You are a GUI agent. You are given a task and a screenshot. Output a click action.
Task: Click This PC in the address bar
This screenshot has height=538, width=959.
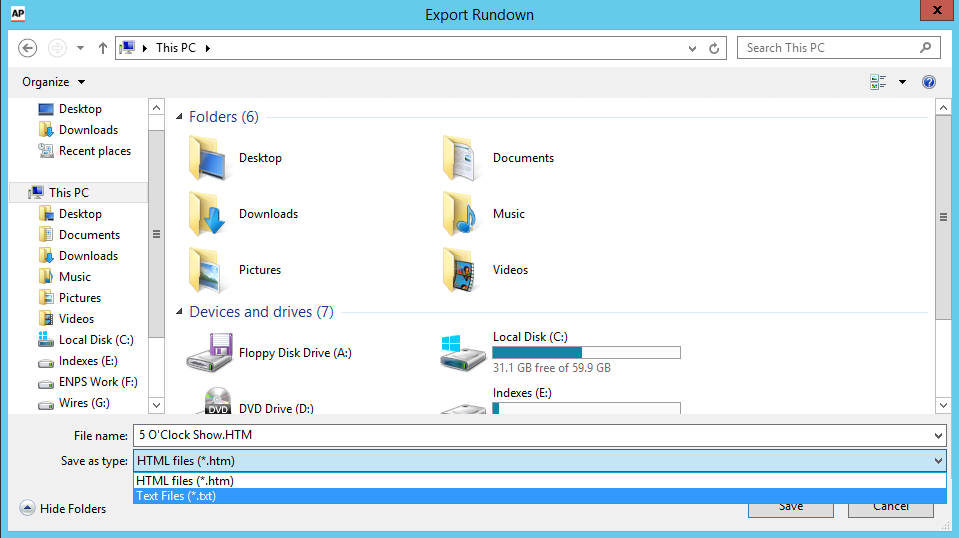pyautogui.click(x=176, y=48)
